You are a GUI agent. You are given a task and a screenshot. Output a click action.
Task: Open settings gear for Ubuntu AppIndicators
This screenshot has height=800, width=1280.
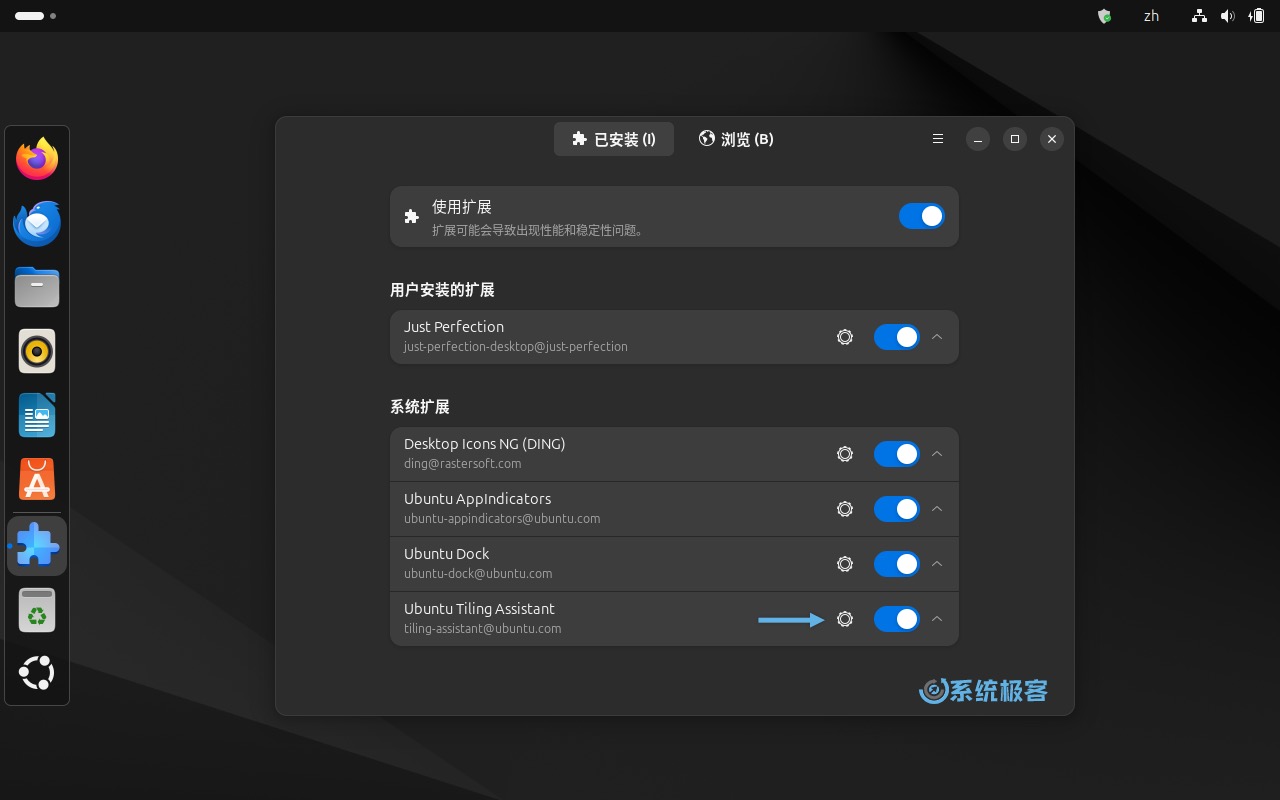(x=845, y=509)
